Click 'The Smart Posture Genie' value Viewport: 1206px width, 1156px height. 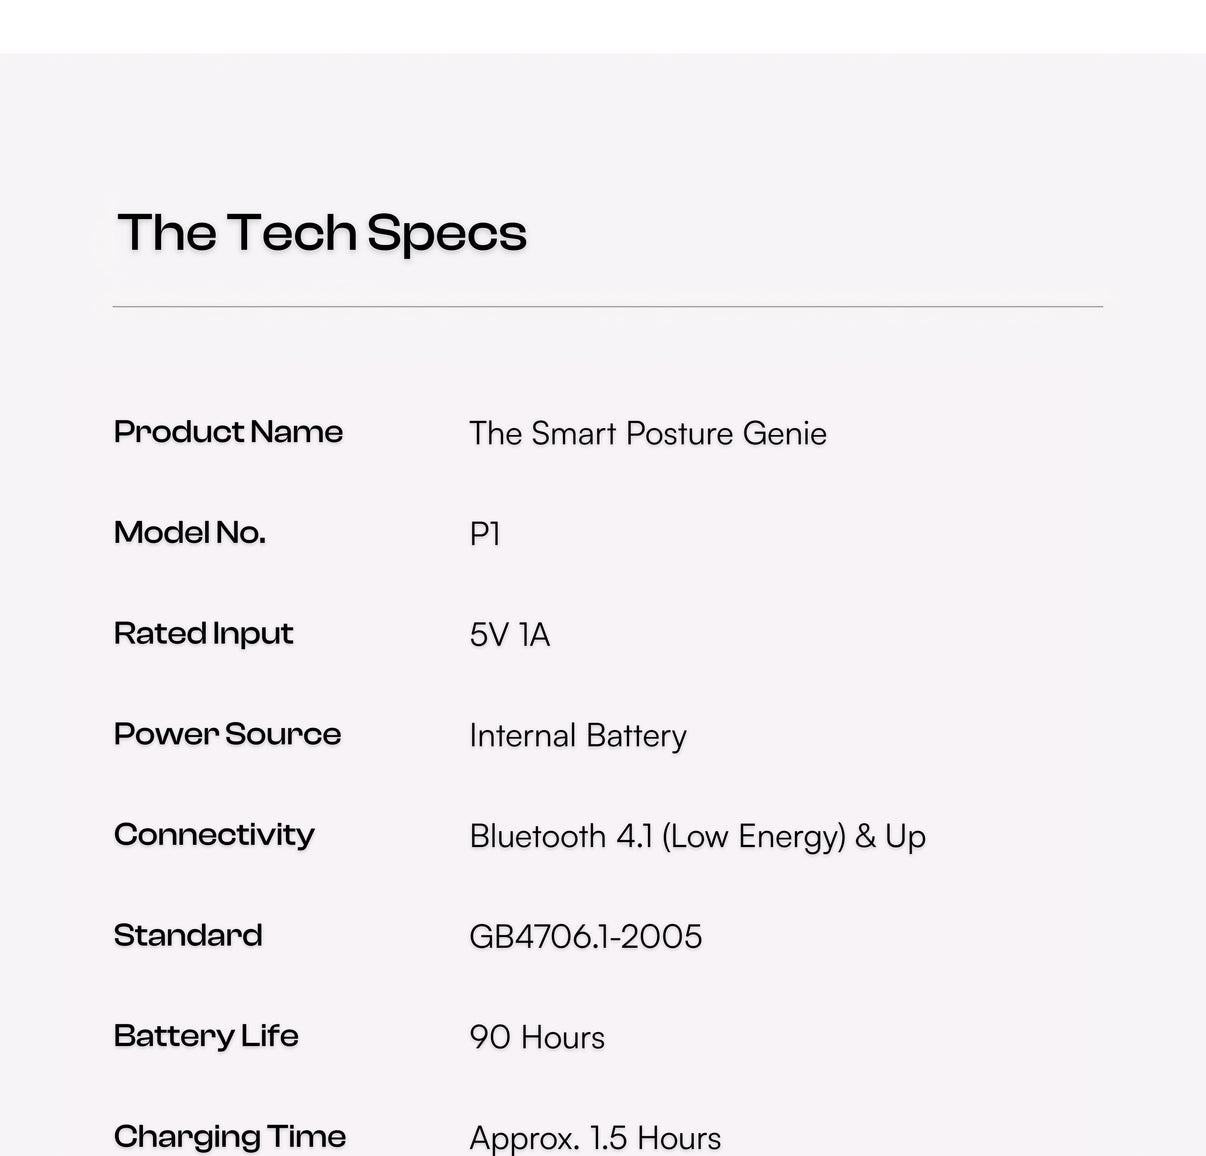[648, 433]
